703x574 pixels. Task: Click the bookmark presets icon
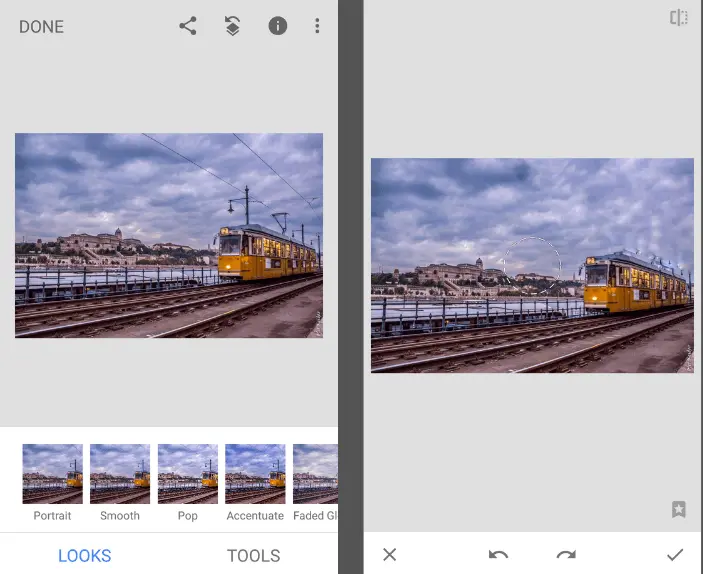point(679,509)
